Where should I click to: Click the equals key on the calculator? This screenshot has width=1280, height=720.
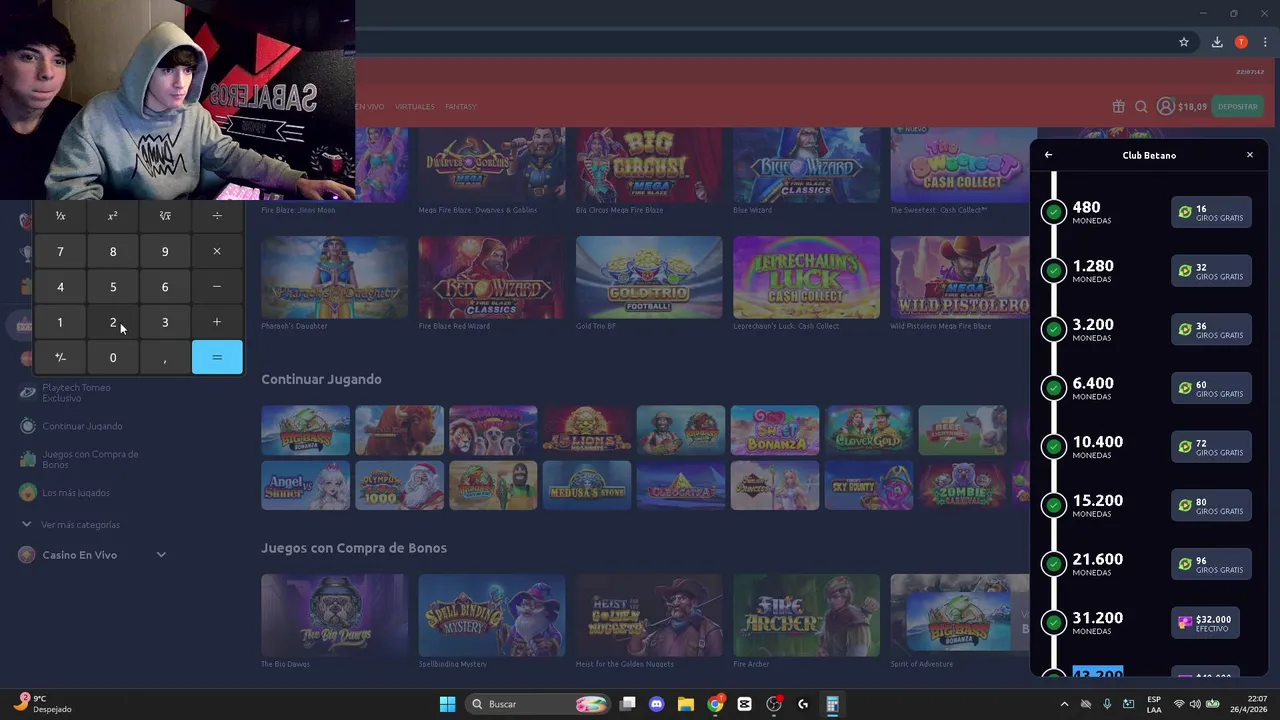[217, 357]
